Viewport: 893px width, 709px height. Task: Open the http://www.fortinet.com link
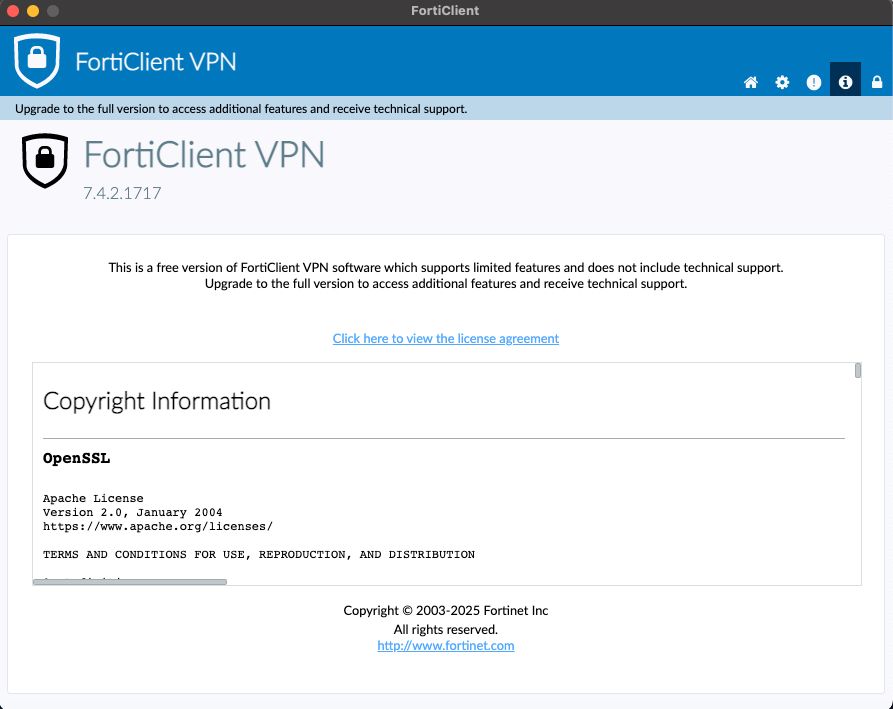click(446, 646)
